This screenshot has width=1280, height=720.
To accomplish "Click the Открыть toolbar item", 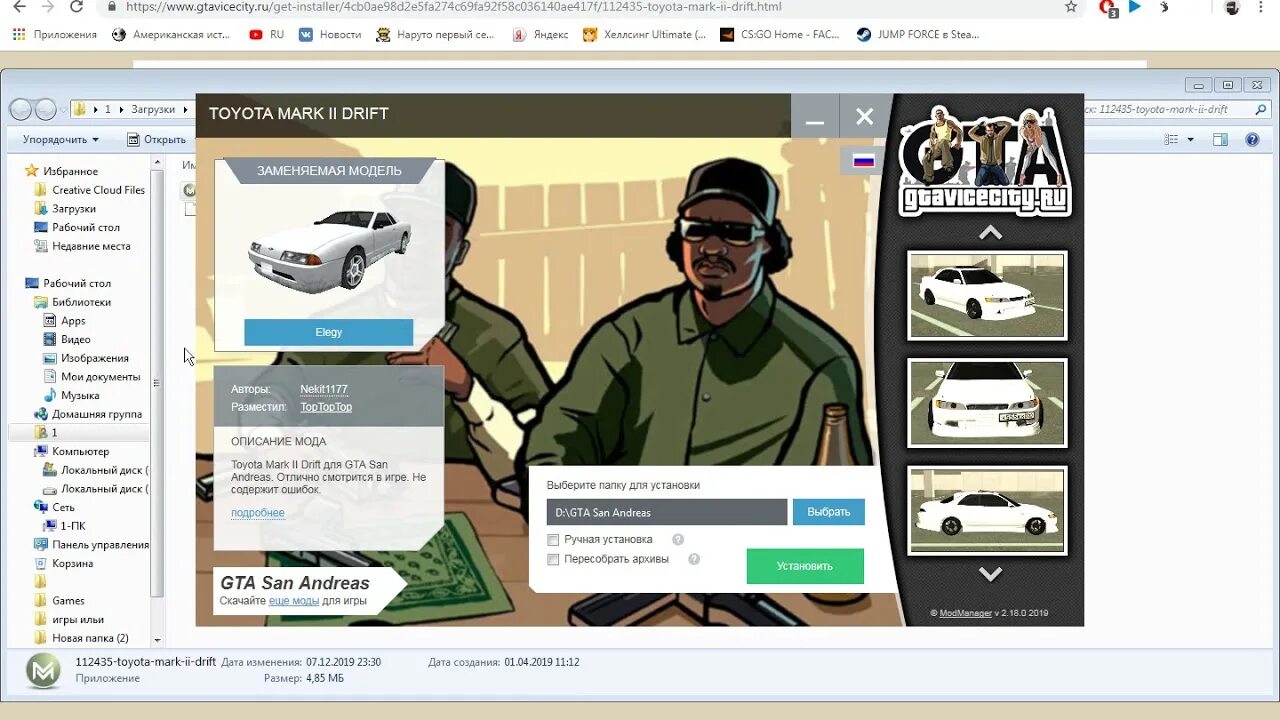I will (157, 140).
